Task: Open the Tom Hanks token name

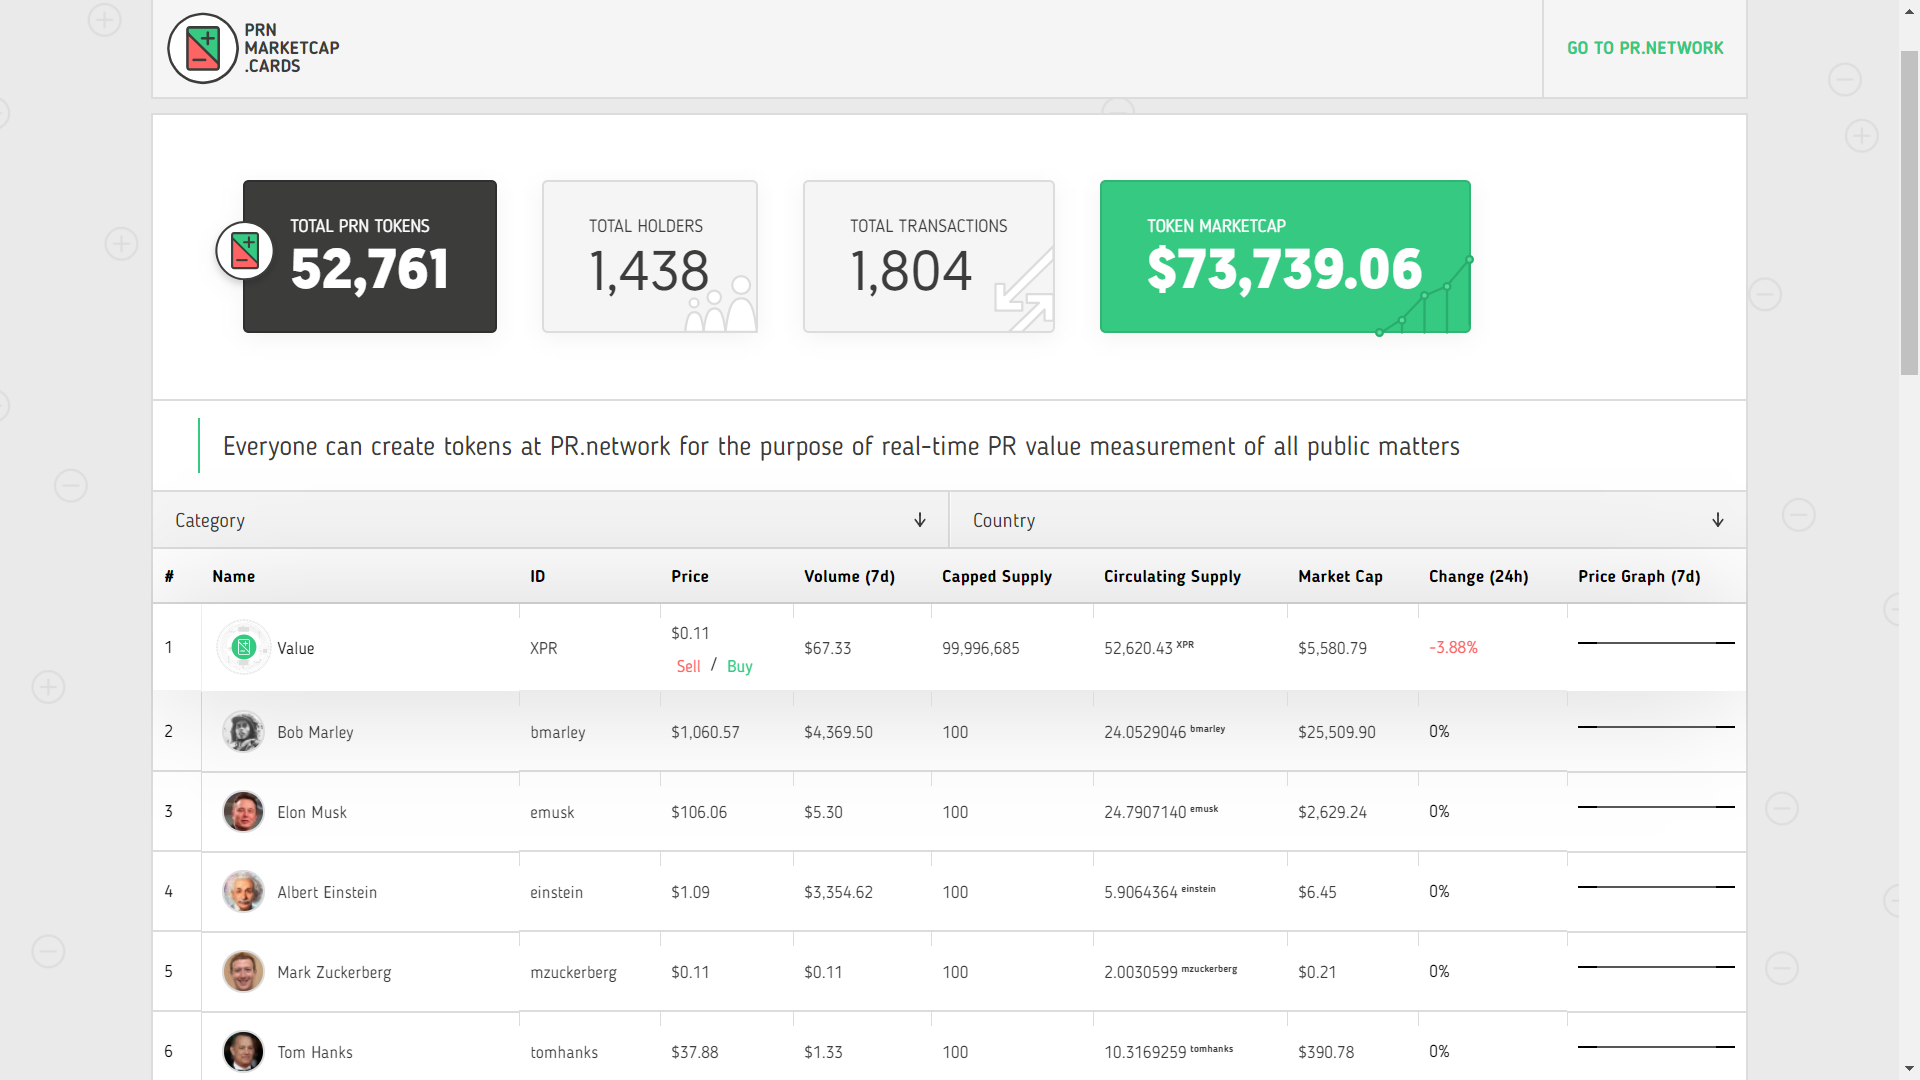Action: tap(315, 1052)
